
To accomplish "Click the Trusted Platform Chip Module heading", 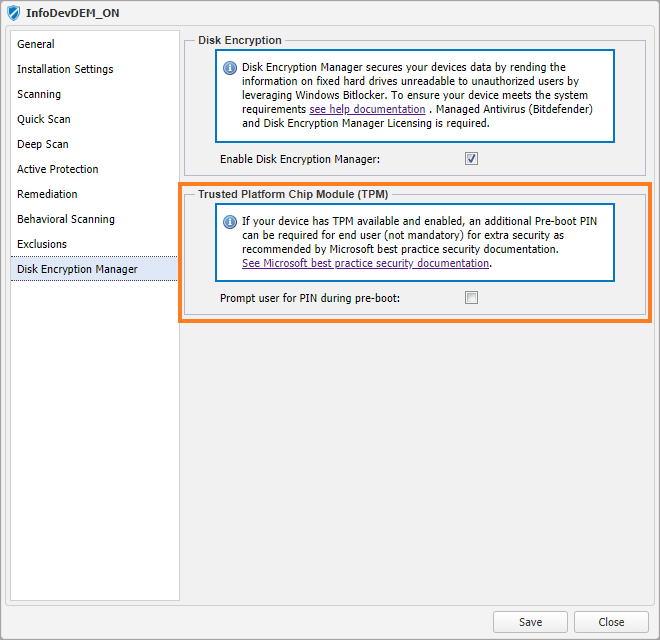I will (x=293, y=194).
